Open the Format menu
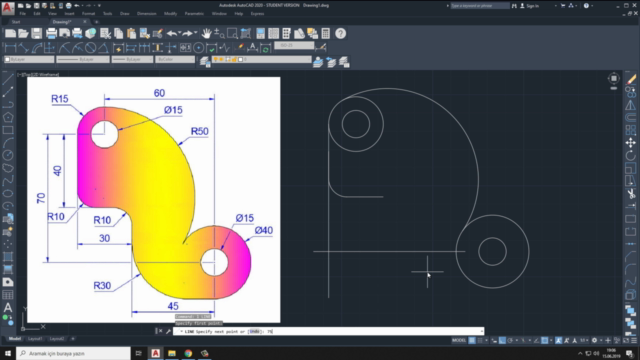This screenshot has height=360, width=640. pos(88,13)
